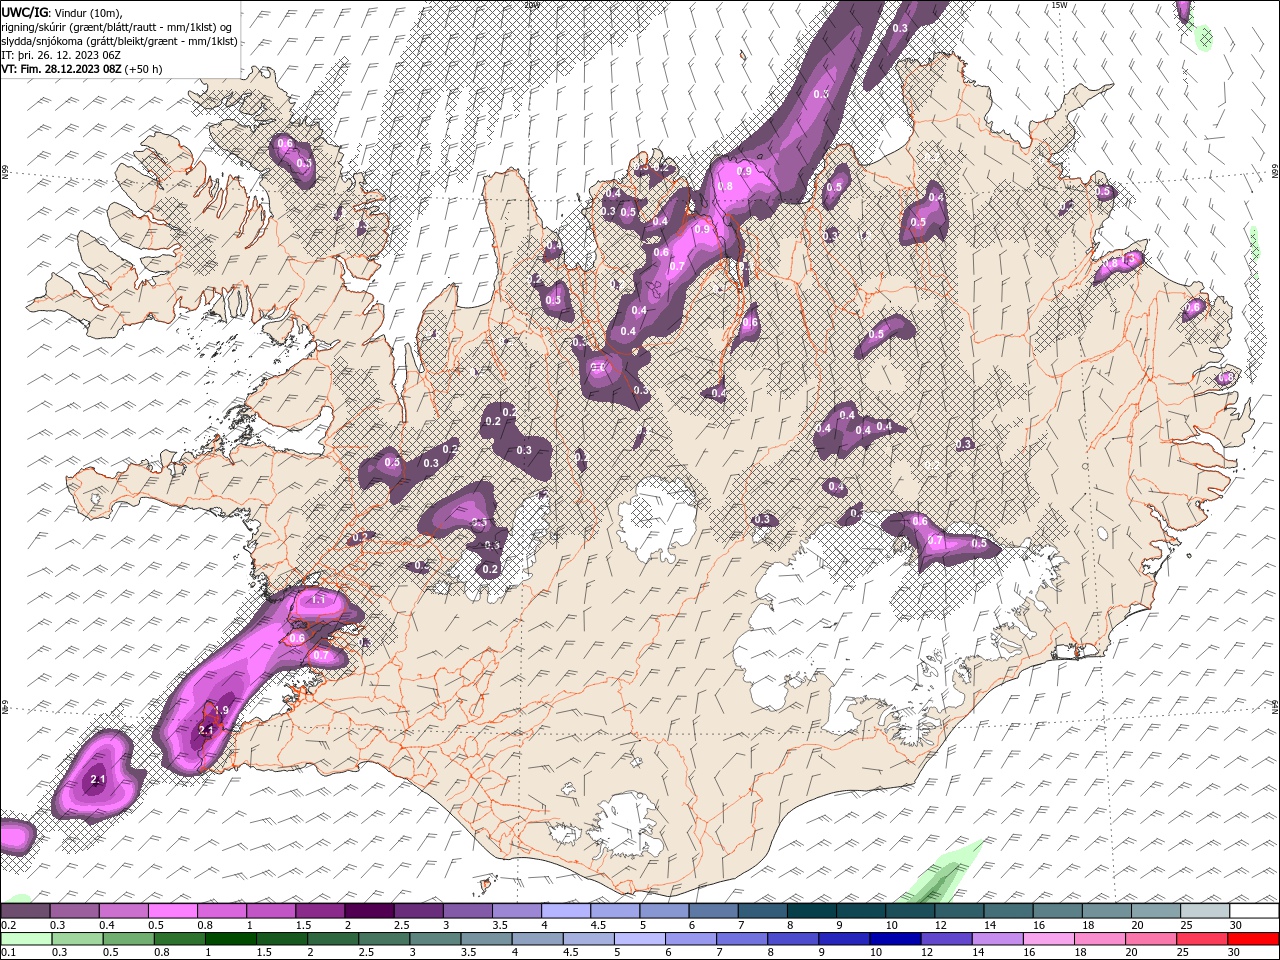Screen dimensions: 1280x960
Task: Pick the bright red swatch after 30 in bottom row
Action: point(1253,939)
